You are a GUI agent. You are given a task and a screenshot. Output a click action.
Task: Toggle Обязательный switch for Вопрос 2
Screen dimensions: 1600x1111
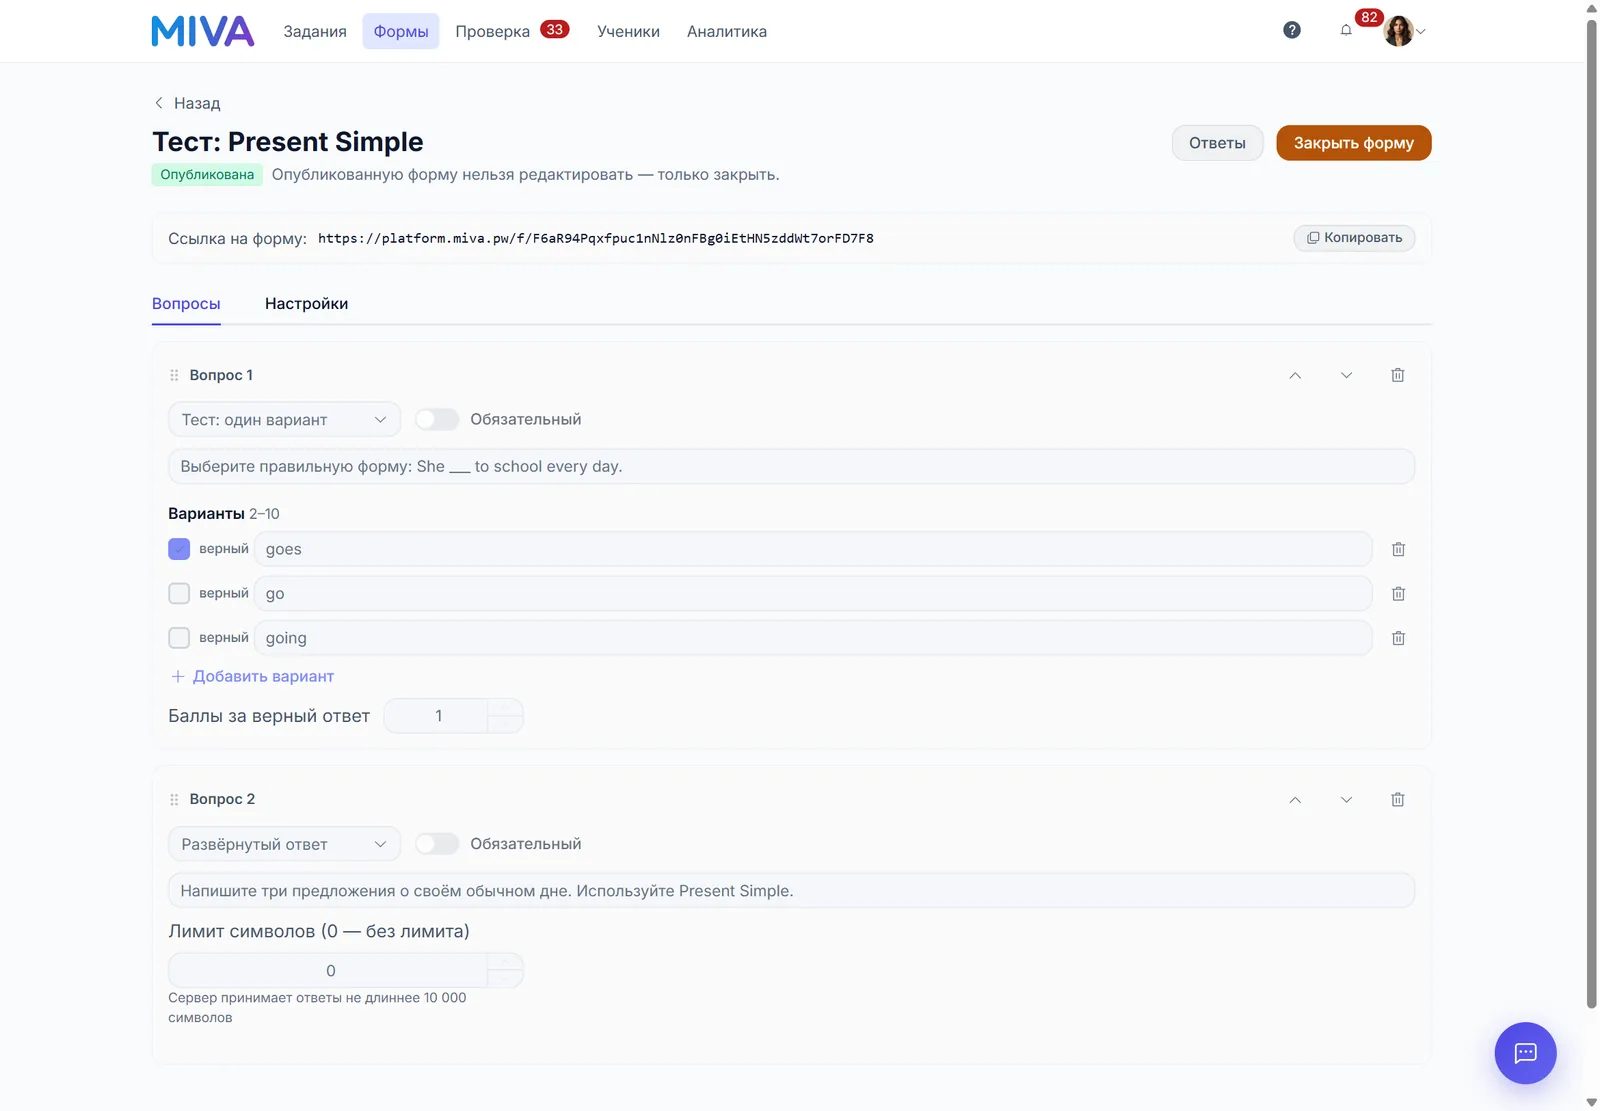pos(437,843)
